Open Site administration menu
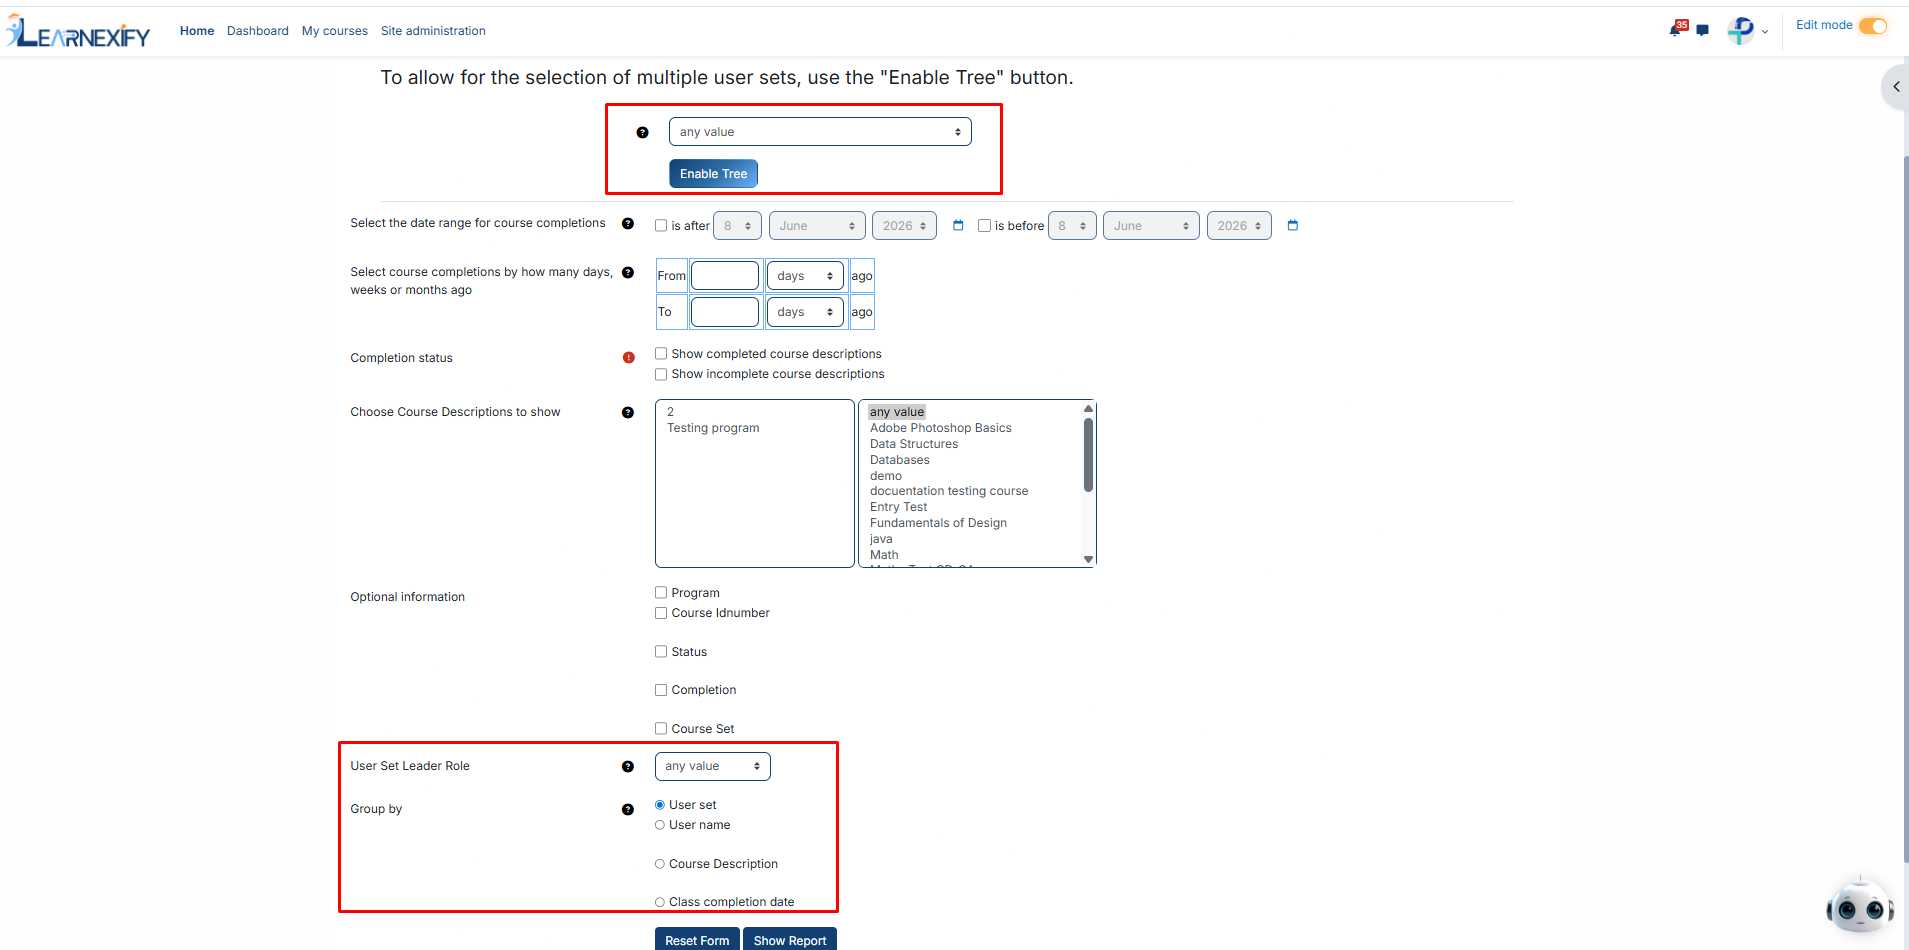Screen dimensions: 1909x950 (433, 31)
